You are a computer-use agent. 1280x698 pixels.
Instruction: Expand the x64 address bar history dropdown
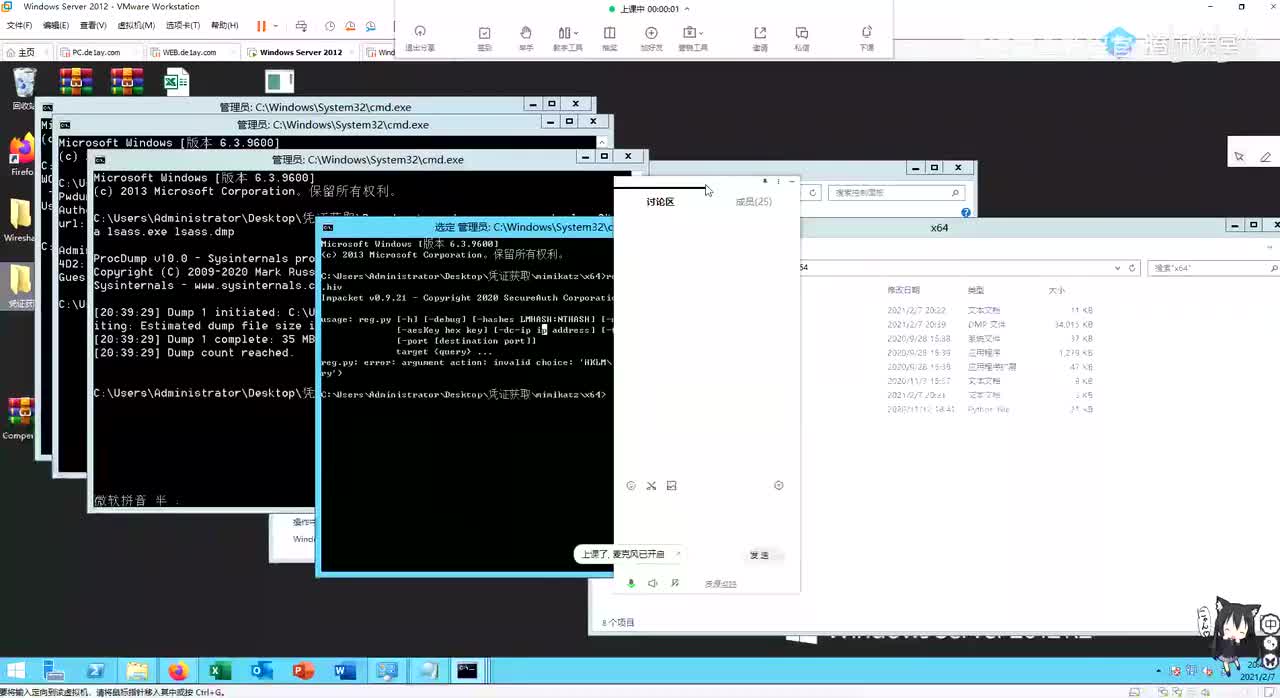tap(1118, 268)
